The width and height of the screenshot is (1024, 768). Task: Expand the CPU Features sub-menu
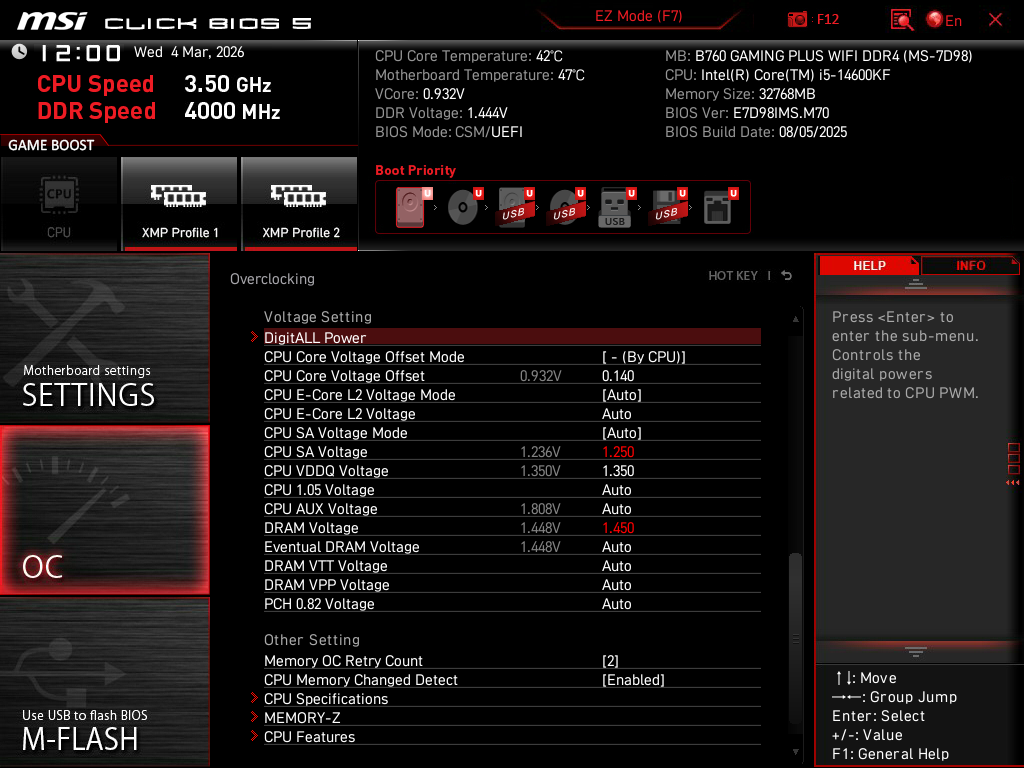[511, 737]
